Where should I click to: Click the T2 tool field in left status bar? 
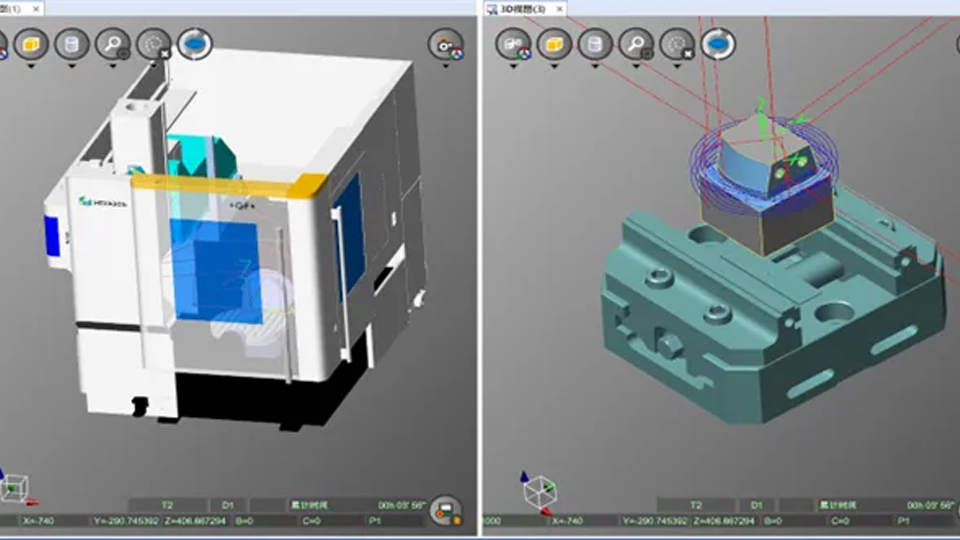pyautogui.click(x=166, y=505)
